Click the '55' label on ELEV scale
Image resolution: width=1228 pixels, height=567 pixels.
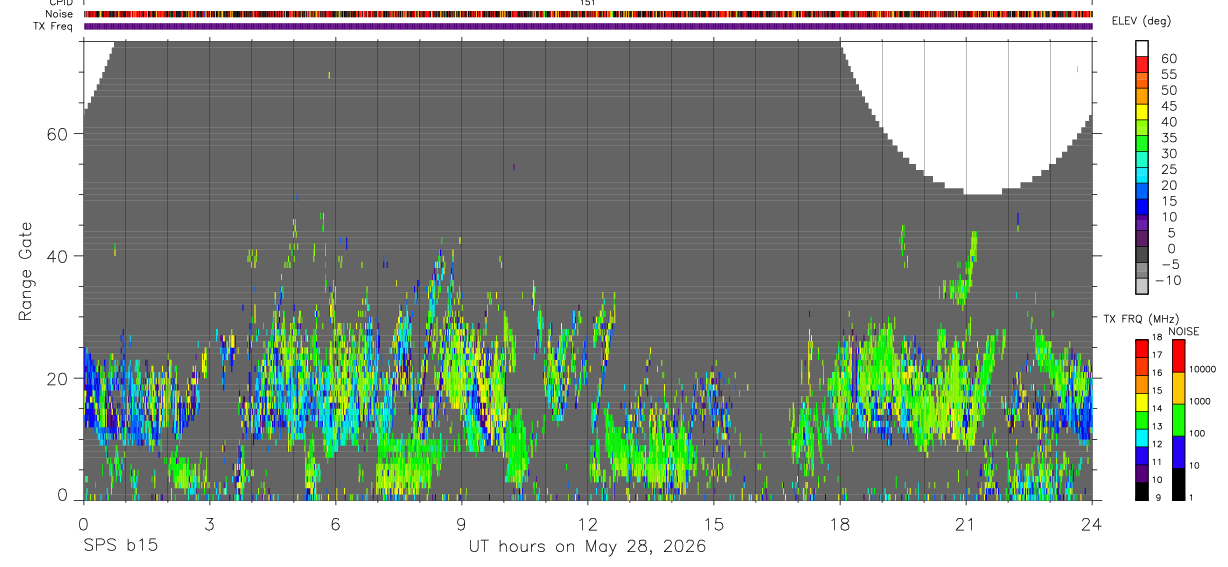1168,74
